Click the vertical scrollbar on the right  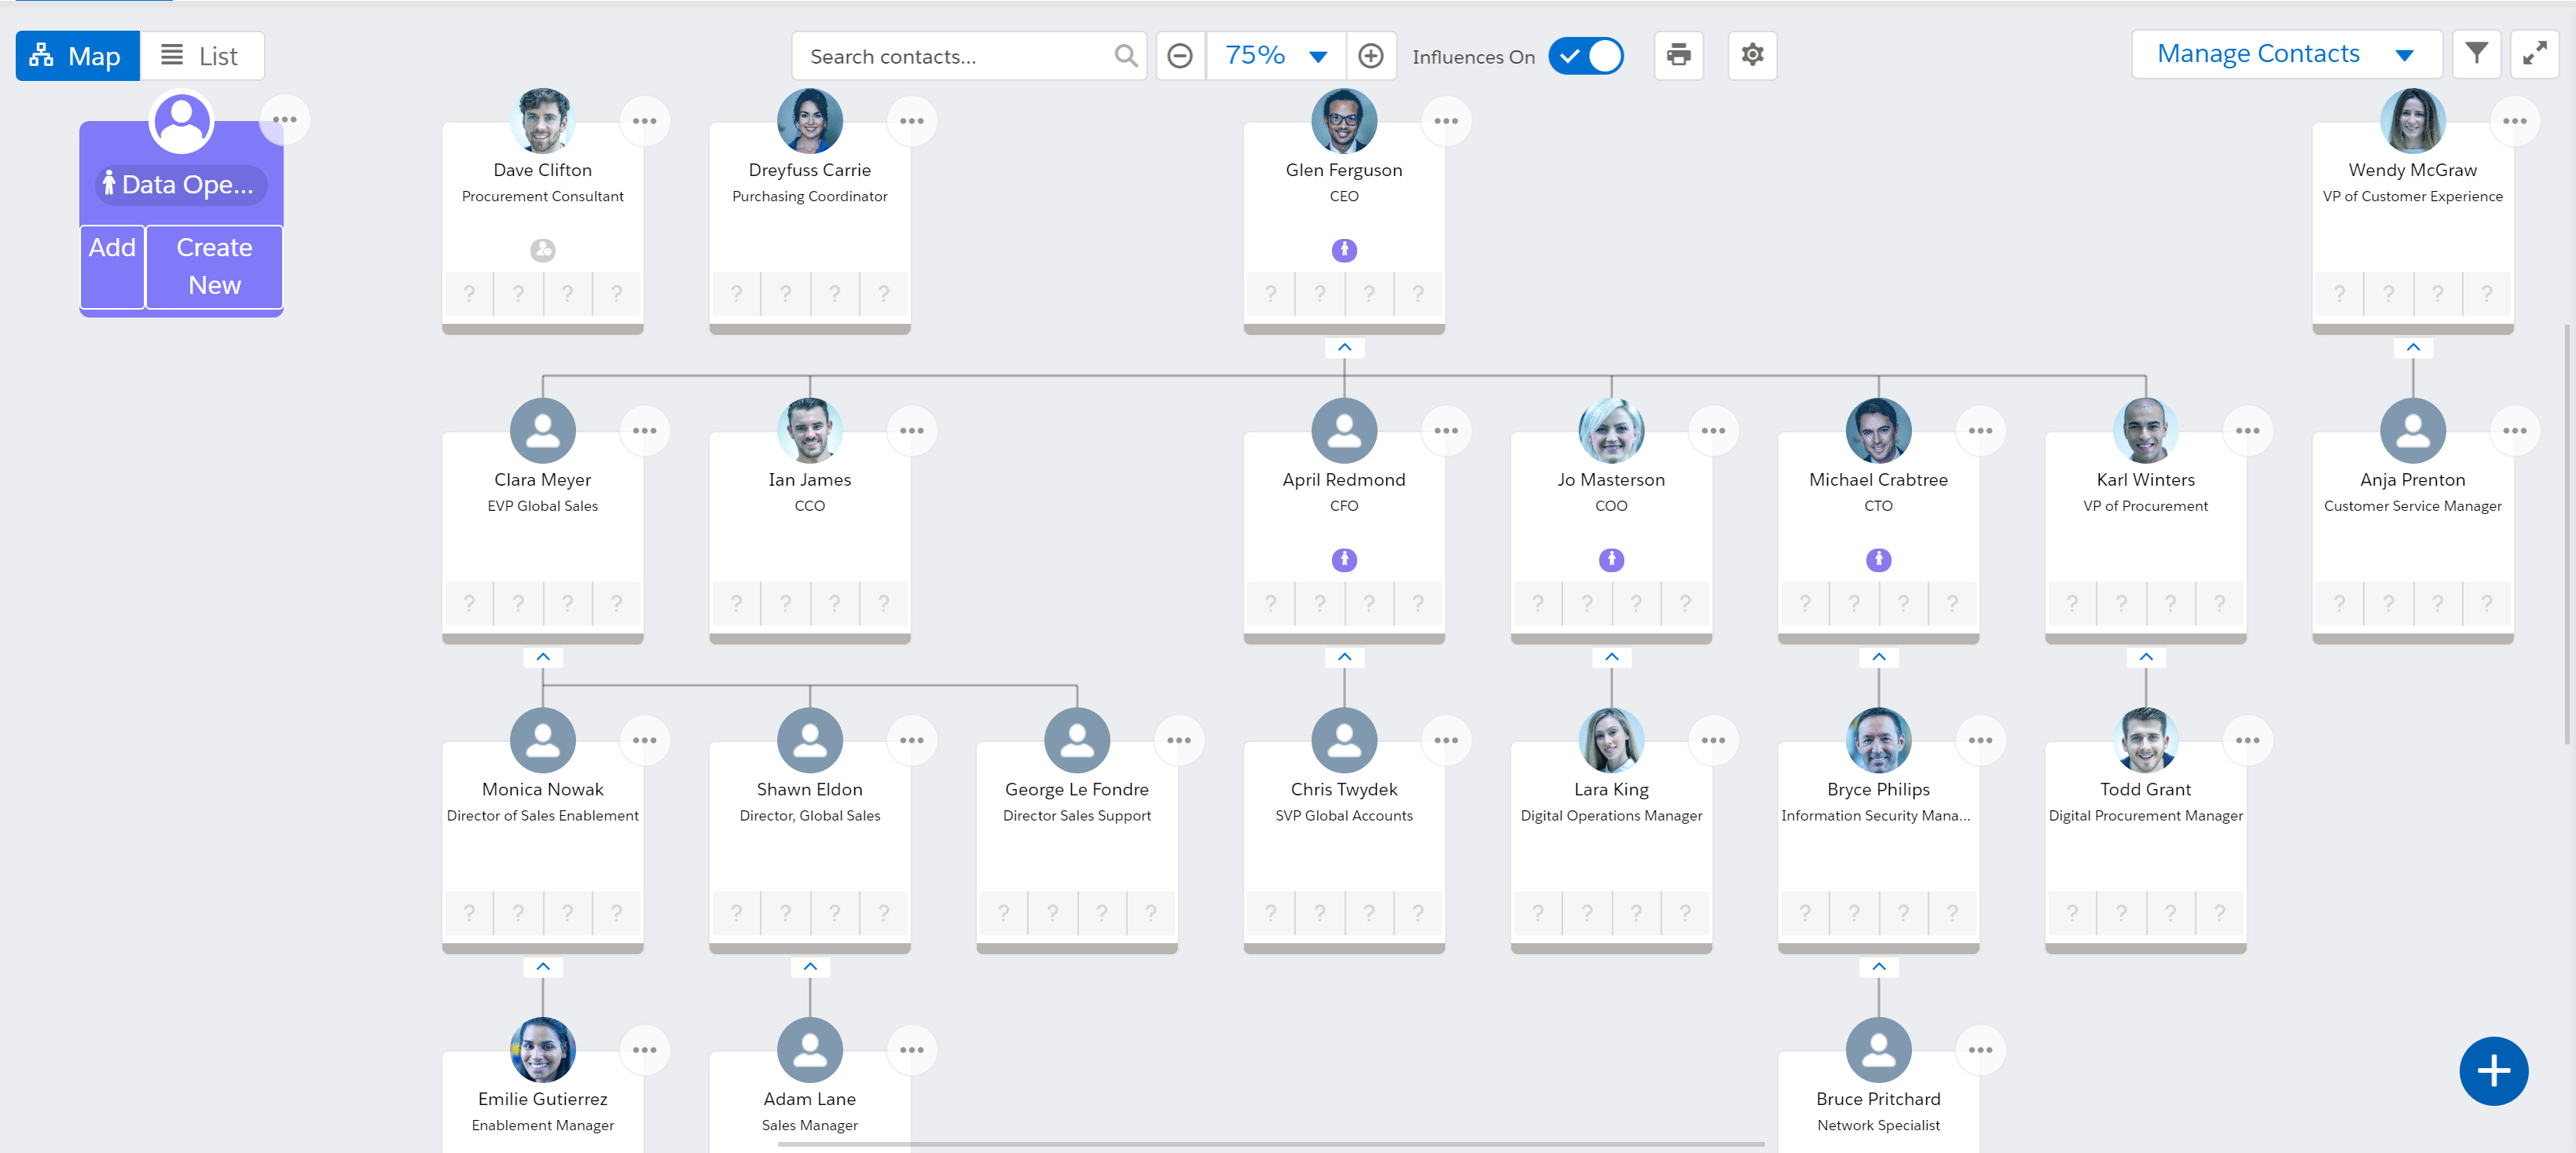tap(2566, 534)
